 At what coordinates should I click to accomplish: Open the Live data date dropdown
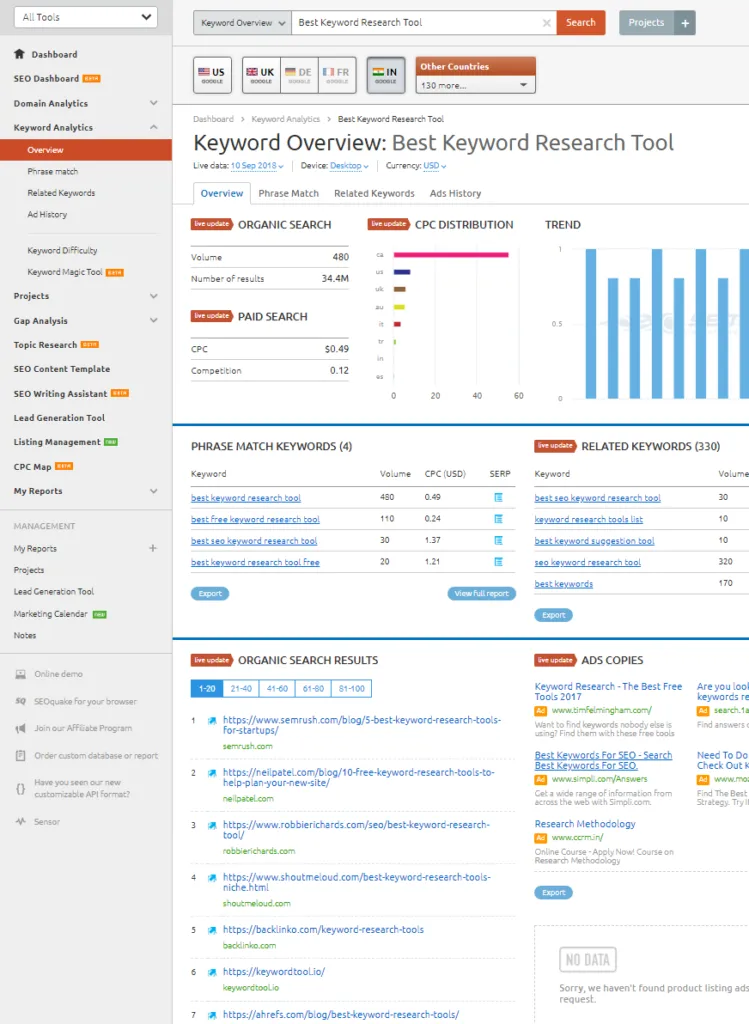pos(257,166)
